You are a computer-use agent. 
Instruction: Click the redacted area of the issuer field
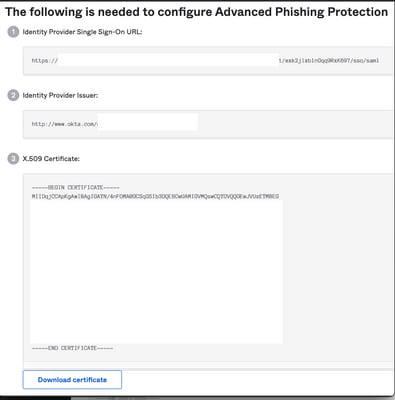[148, 122]
